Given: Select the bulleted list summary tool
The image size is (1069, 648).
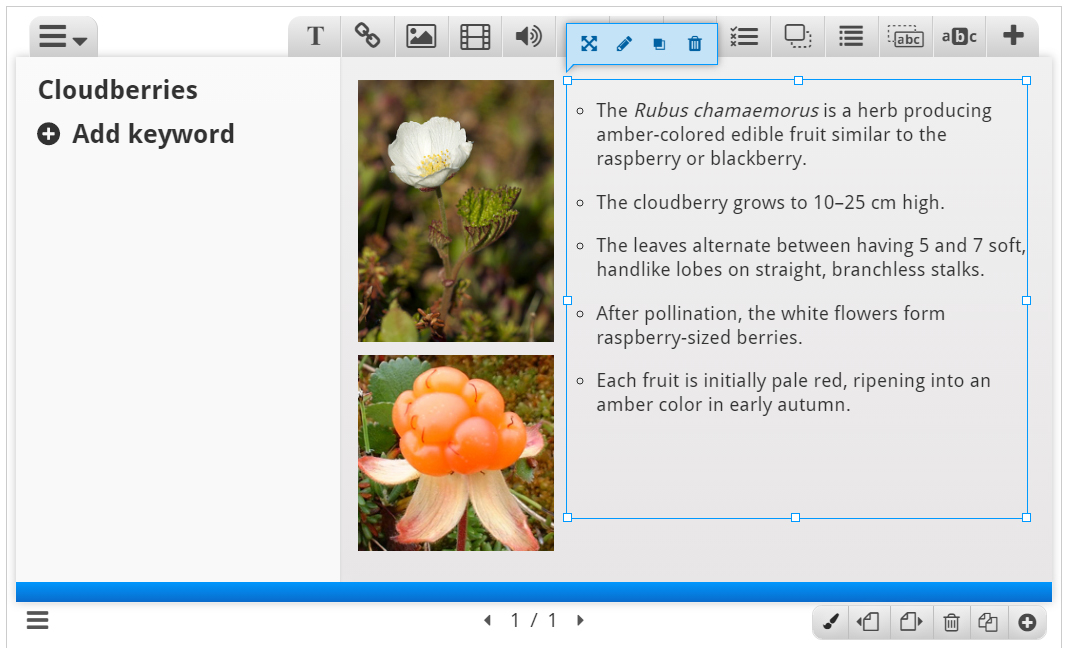Looking at the screenshot, I should (x=851, y=36).
